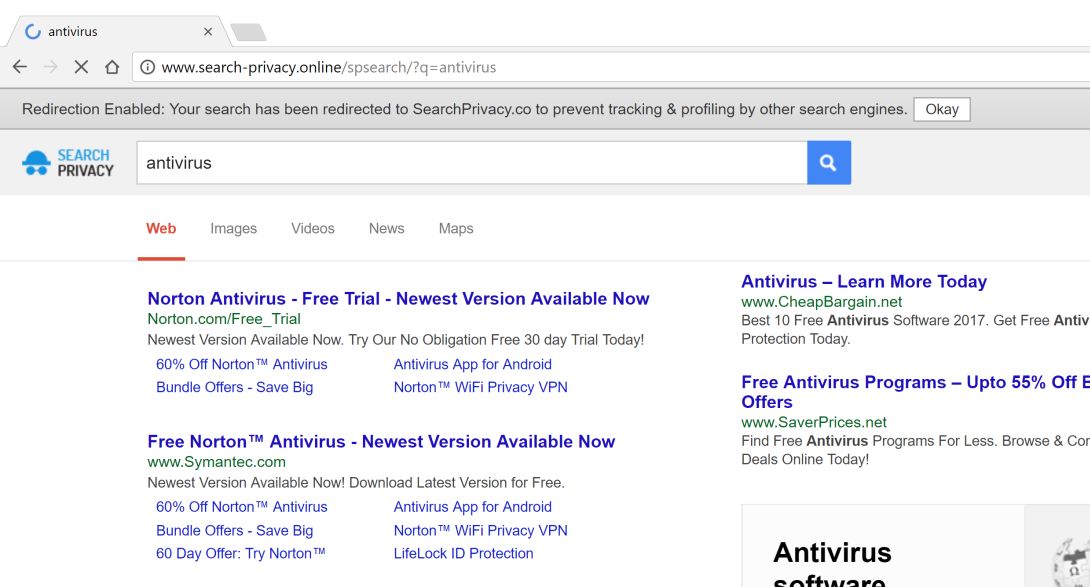
Task: Switch to the Videos results tab
Action: pyautogui.click(x=313, y=228)
